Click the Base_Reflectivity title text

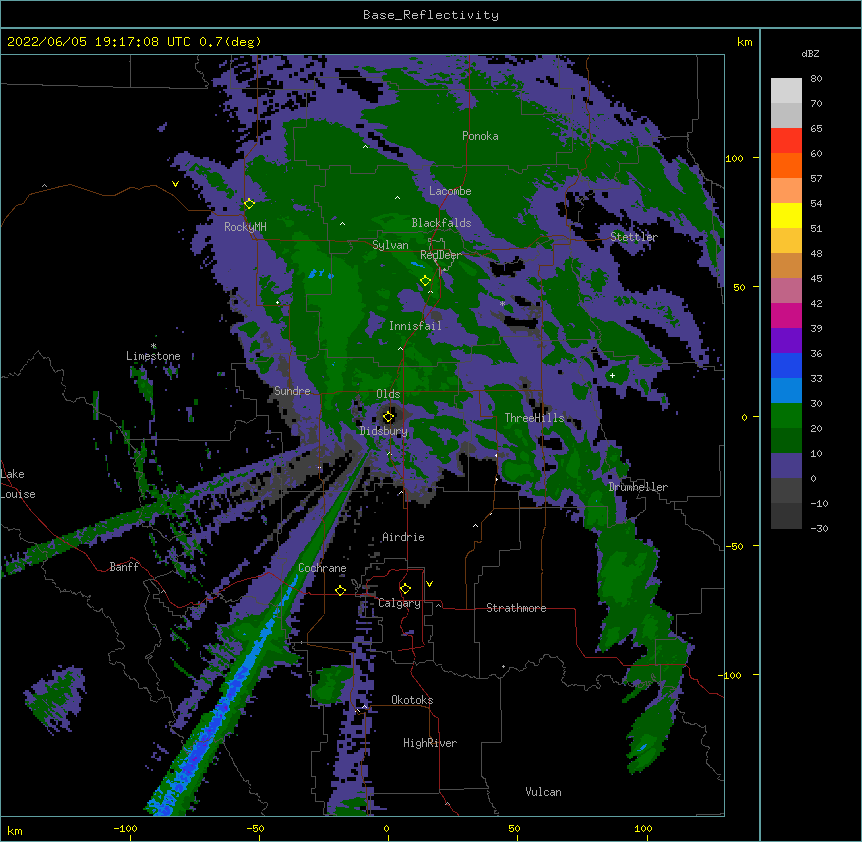click(431, 15)
